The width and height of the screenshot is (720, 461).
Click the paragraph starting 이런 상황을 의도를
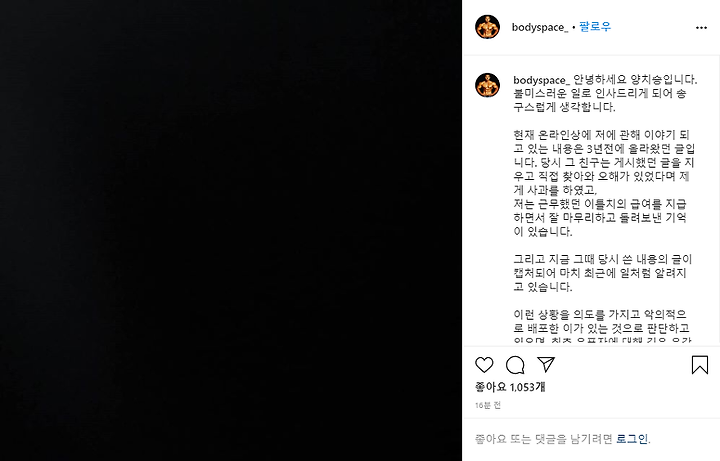point(602,326)
